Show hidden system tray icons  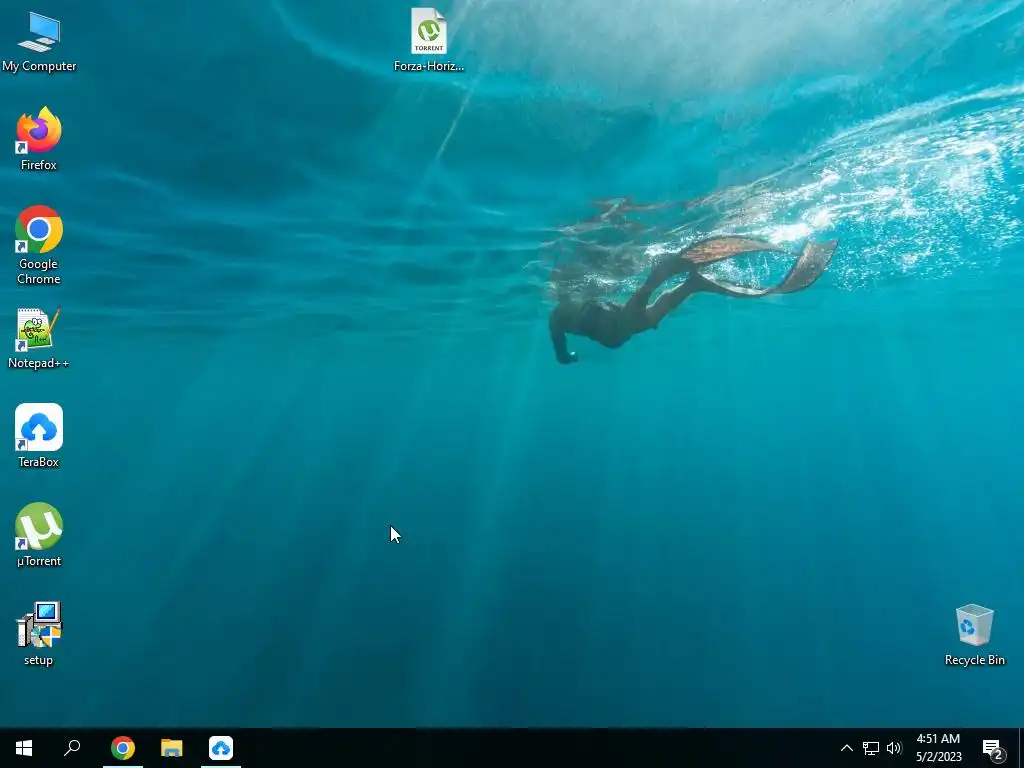tap(846, 748)
